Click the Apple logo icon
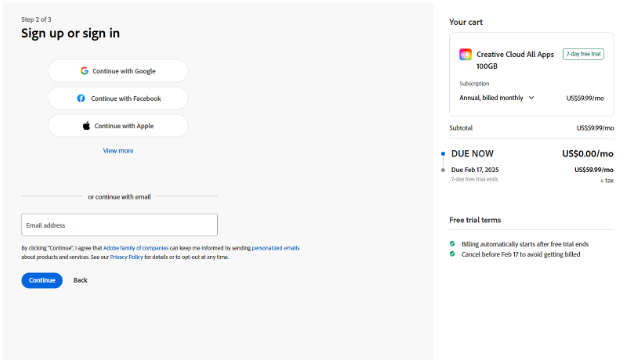 [86, 126]
